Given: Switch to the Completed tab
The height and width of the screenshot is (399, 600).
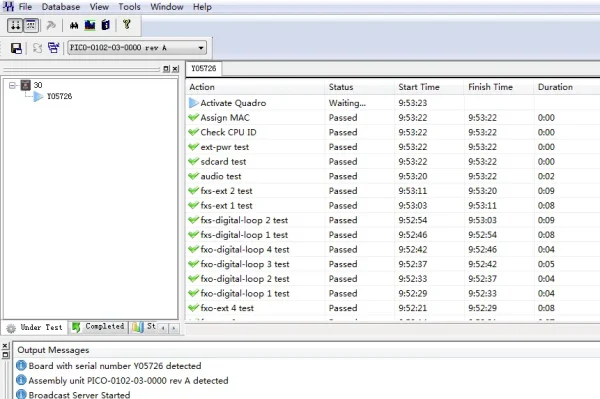Looking at the screenshot, I should 99,327.
